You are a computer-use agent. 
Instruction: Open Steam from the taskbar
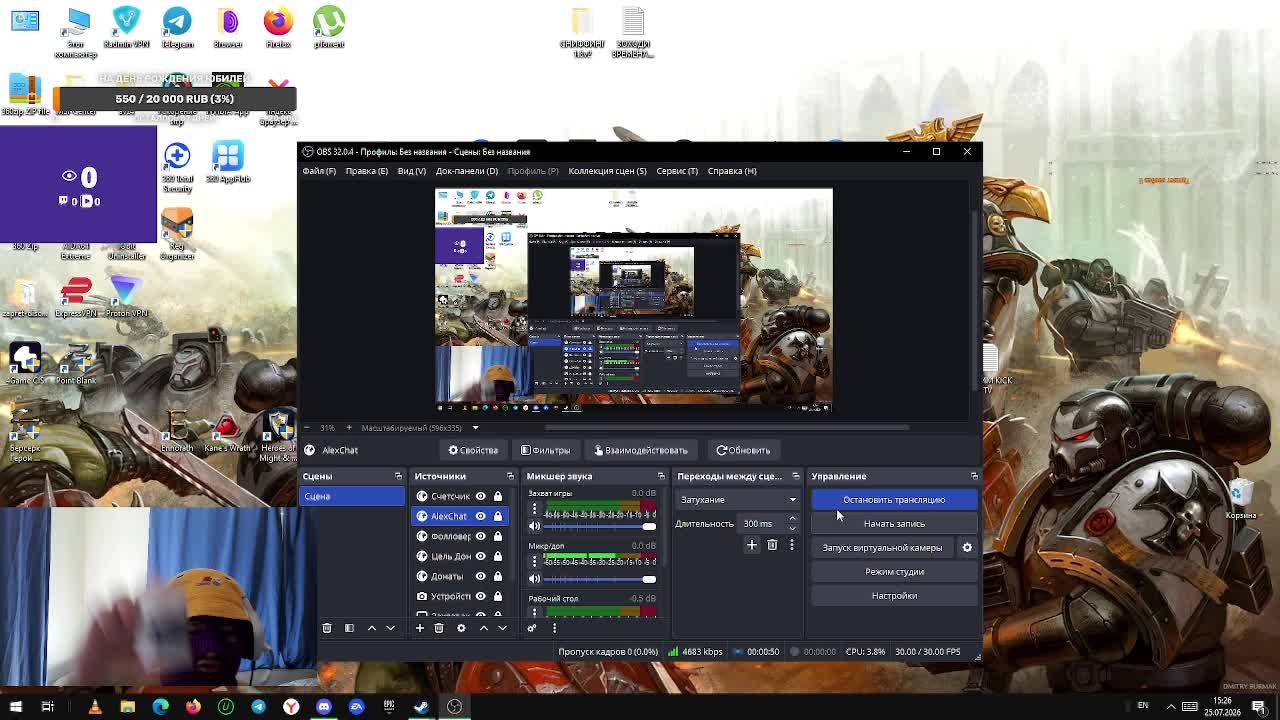click(421, 707)
